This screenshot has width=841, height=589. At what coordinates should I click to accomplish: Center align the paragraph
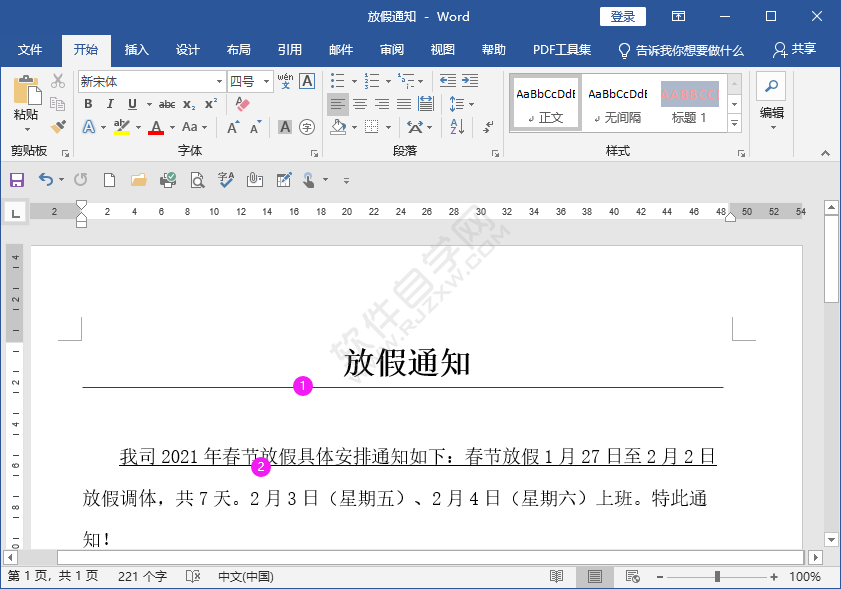coord(360,104)
